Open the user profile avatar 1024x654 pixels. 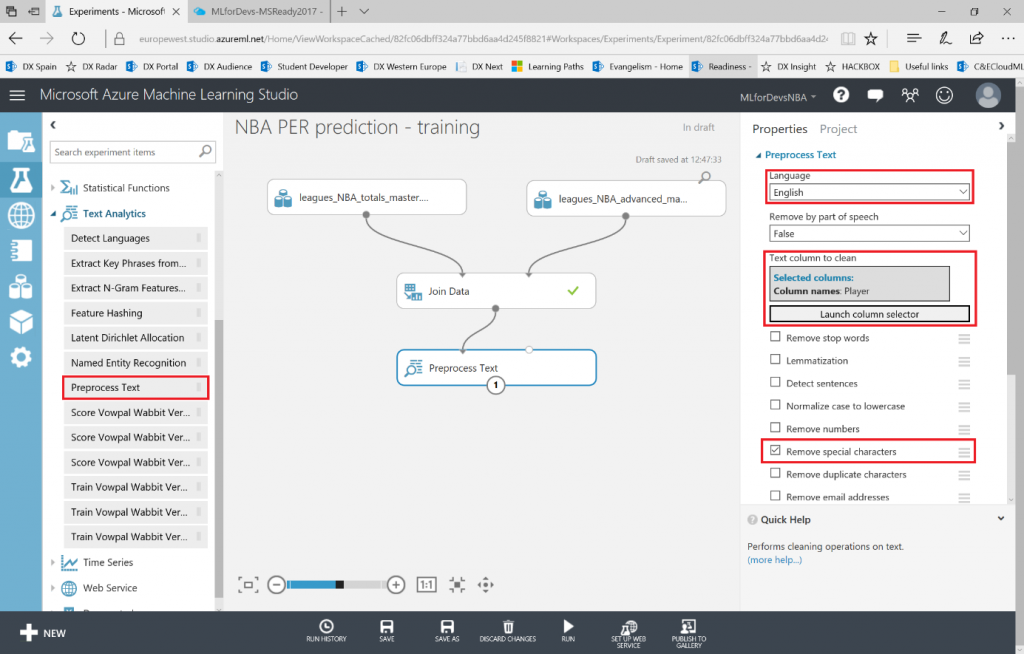(x=988, y=95)
